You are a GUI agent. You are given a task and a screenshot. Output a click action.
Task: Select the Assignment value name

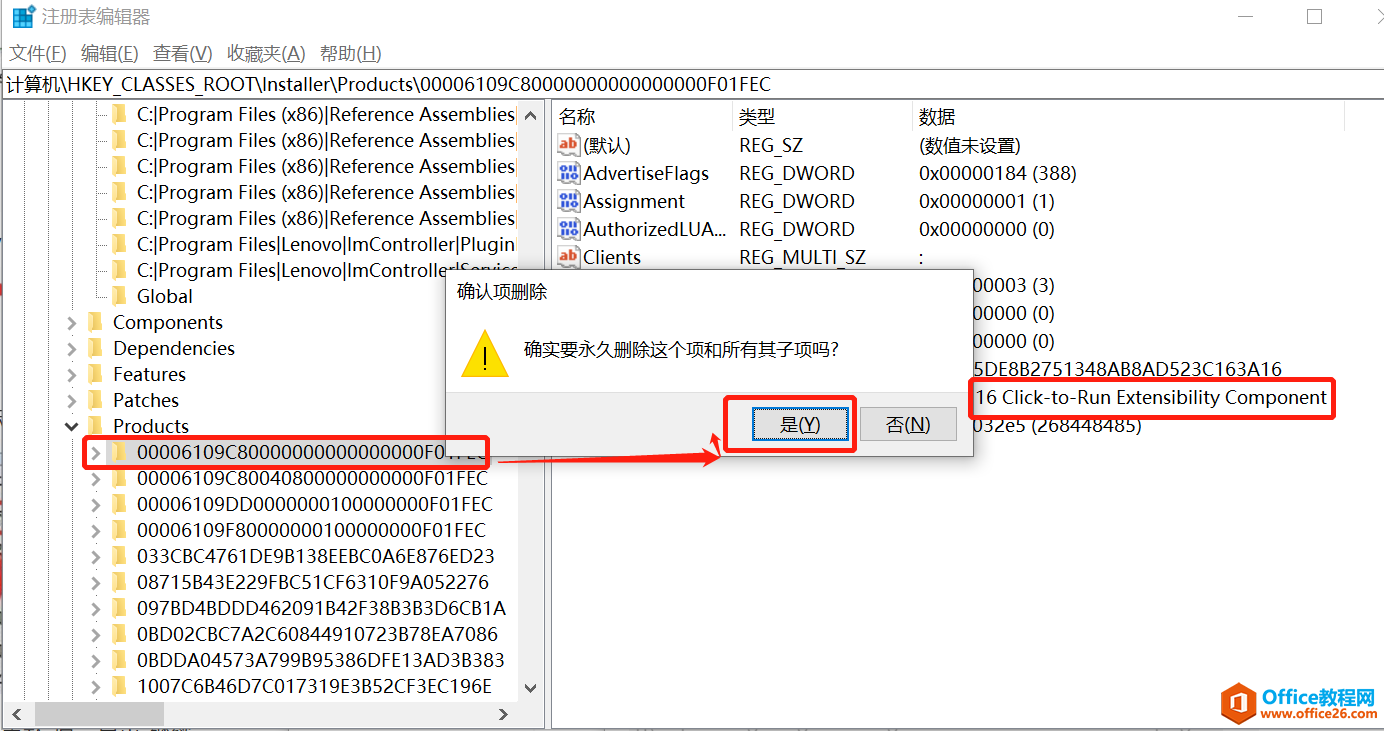tap(634, 202)
